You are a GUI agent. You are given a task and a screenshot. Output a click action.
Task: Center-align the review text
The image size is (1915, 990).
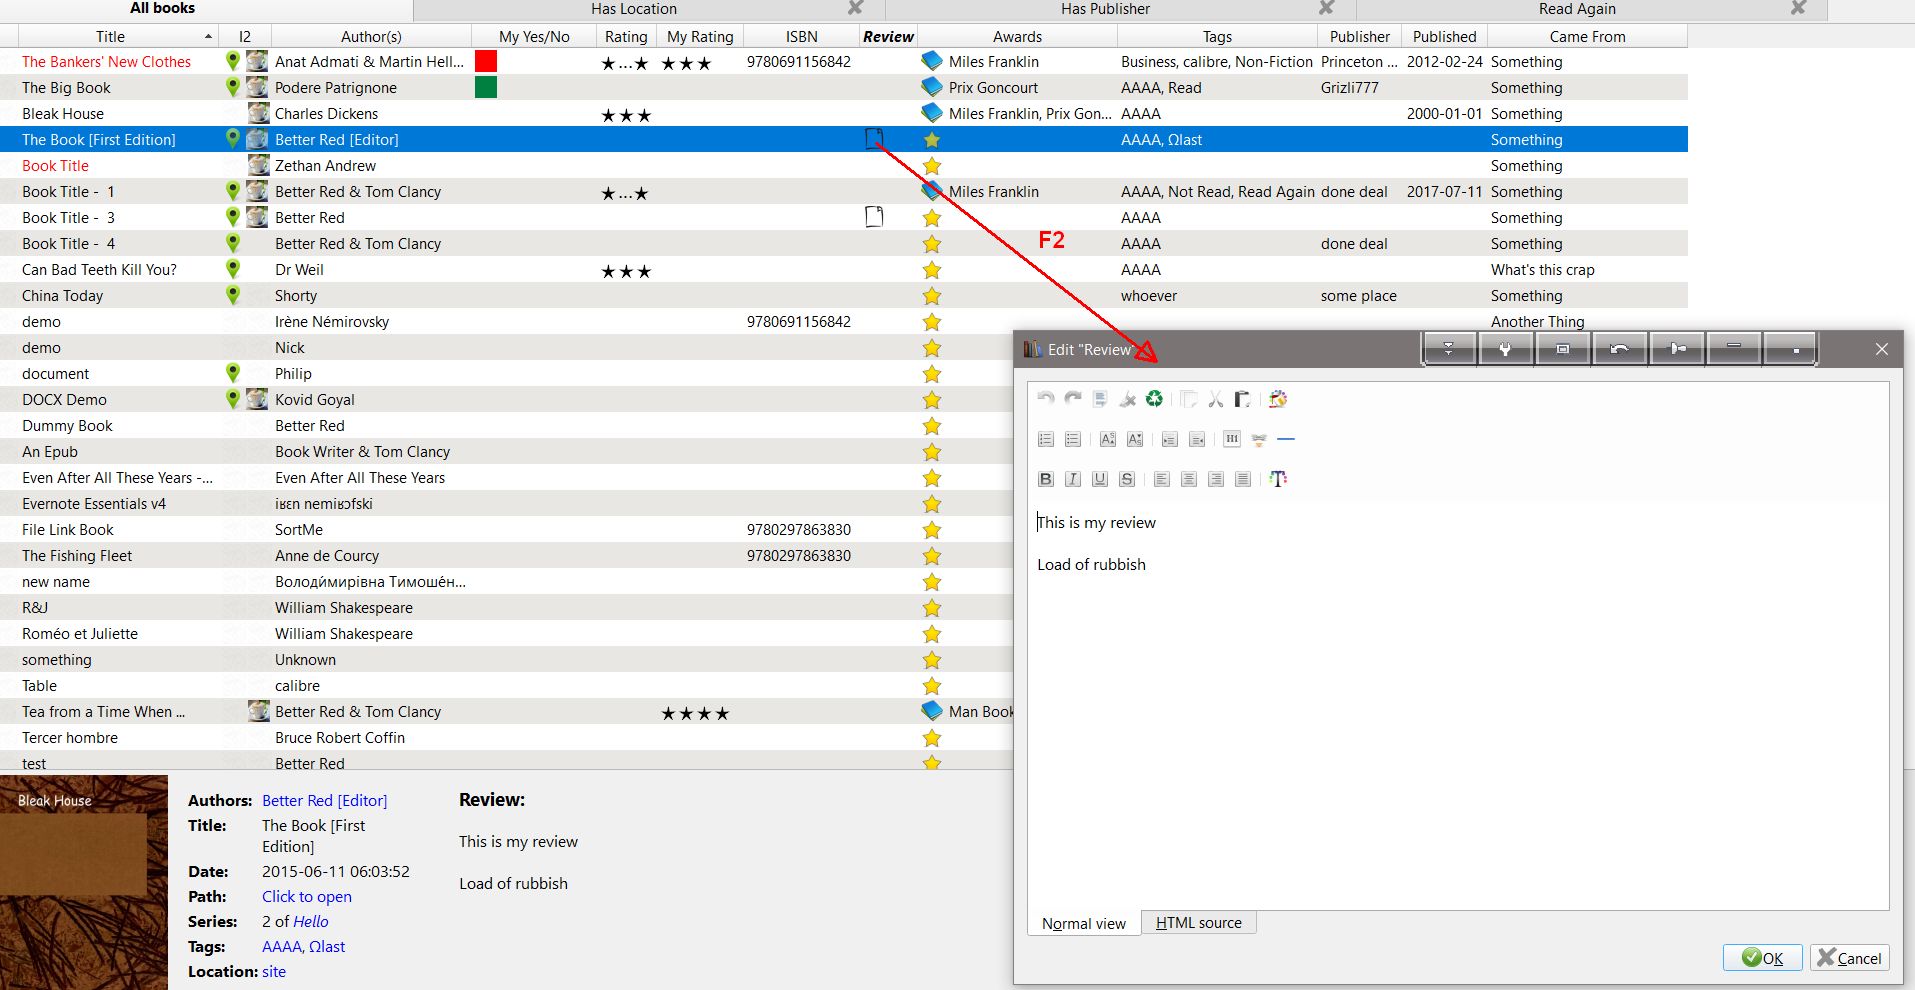point(1189,479)
